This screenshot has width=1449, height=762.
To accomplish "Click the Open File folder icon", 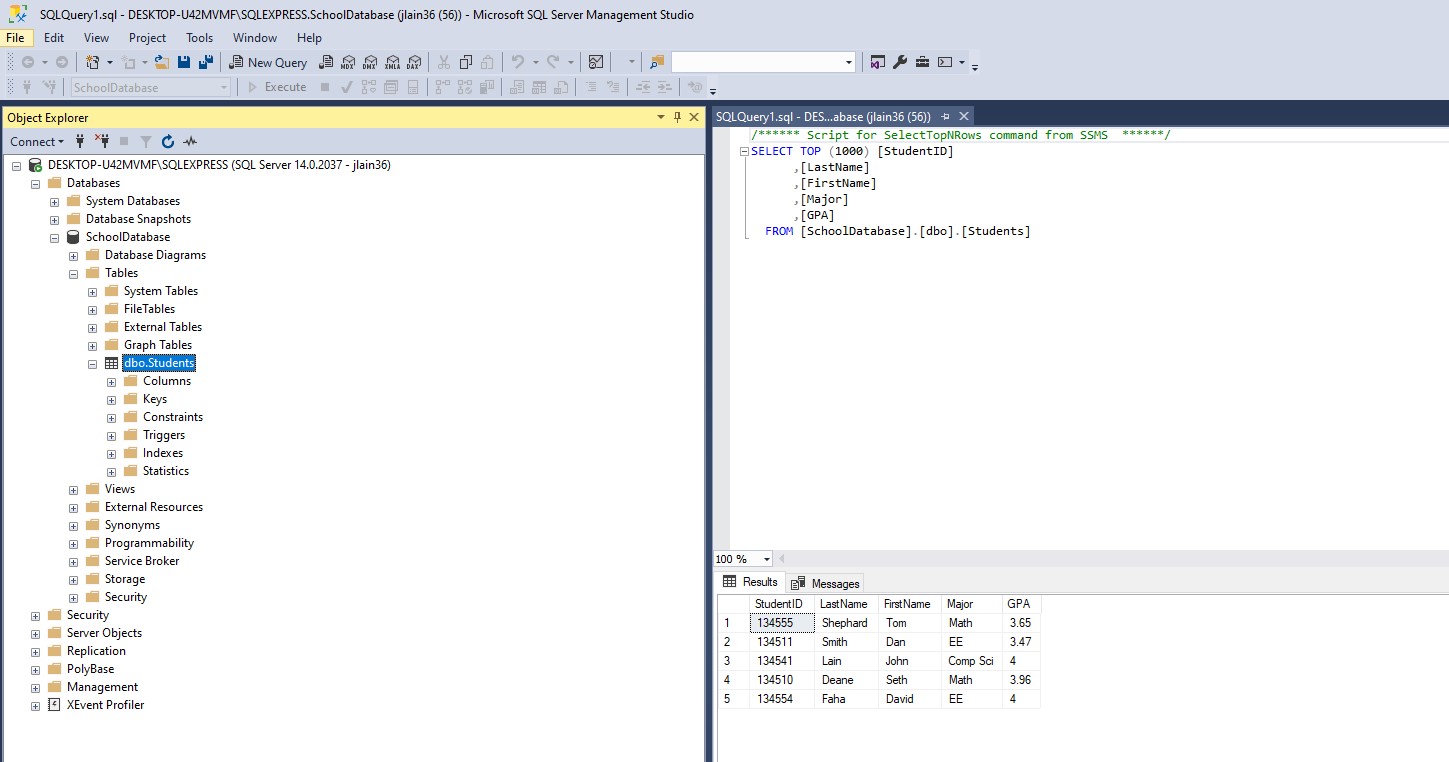I will pos(161,62).
